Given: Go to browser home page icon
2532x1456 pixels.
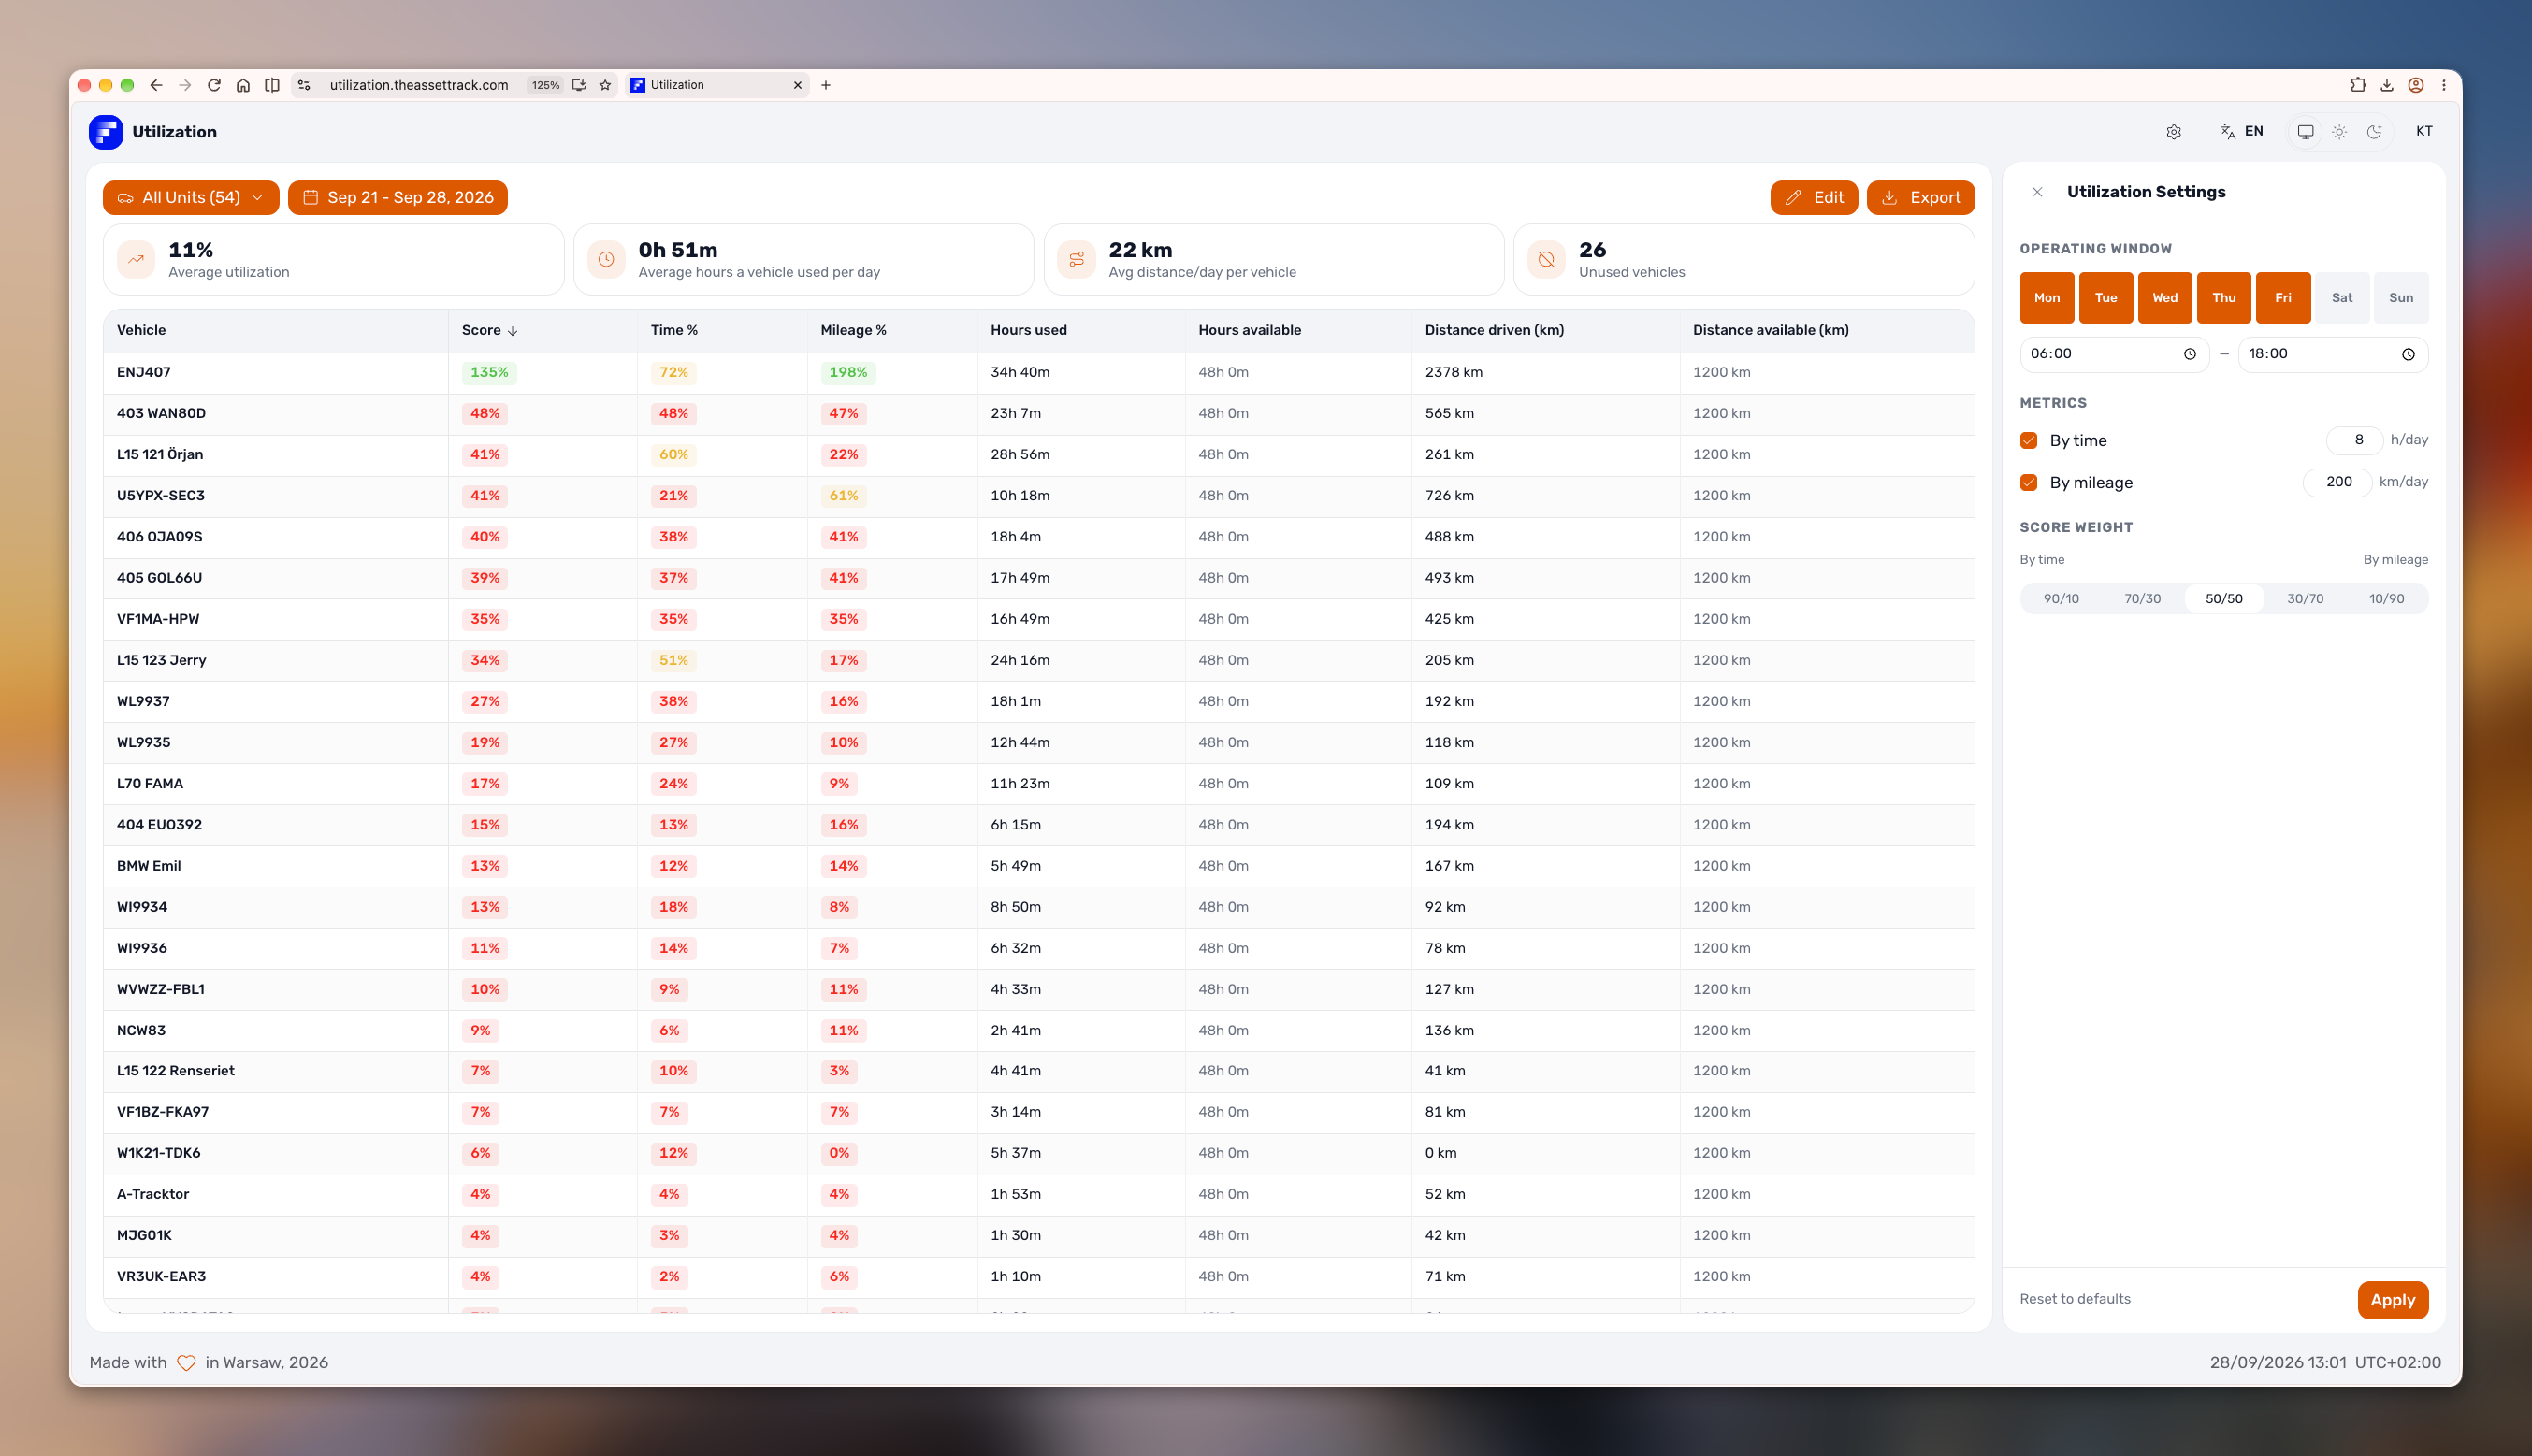Looking at the screenshot, I should (x=243, y=85).
